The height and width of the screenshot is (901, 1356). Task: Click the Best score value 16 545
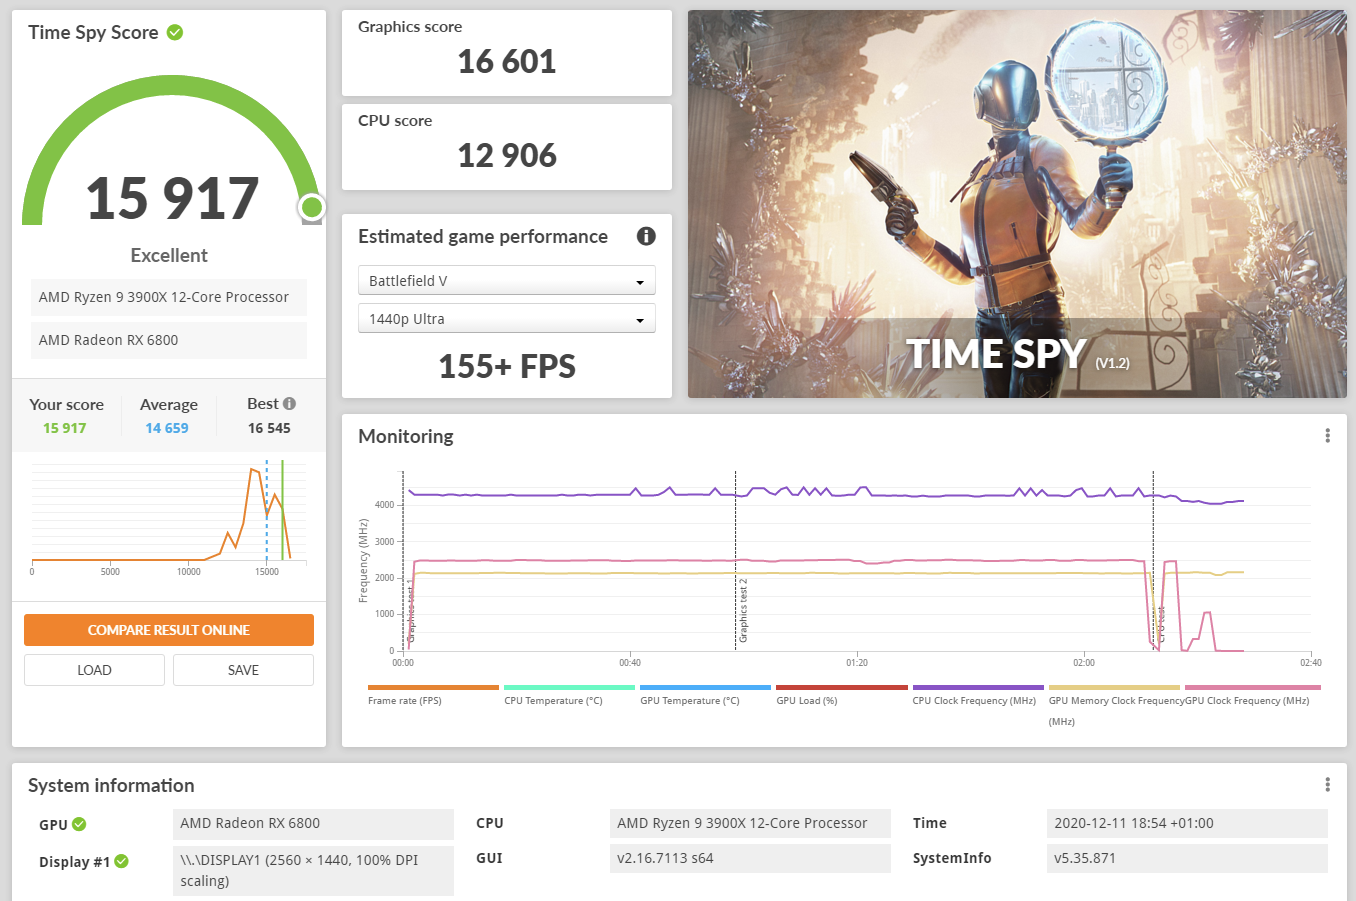pos(270,428)
